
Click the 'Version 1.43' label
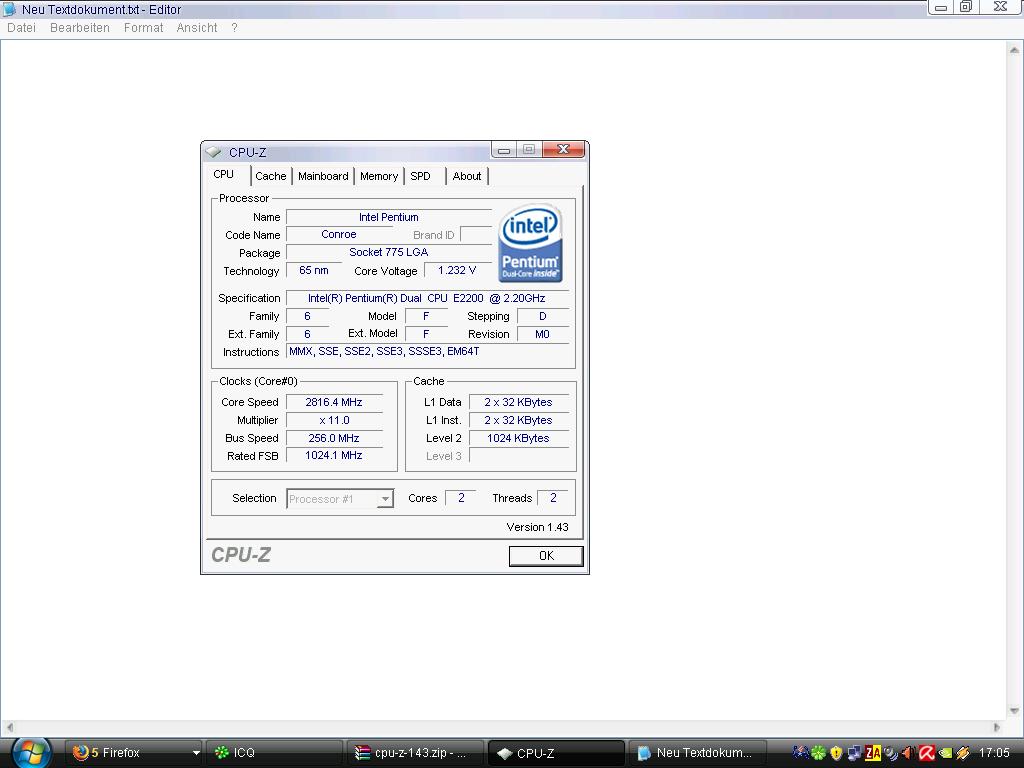[537, 527]
